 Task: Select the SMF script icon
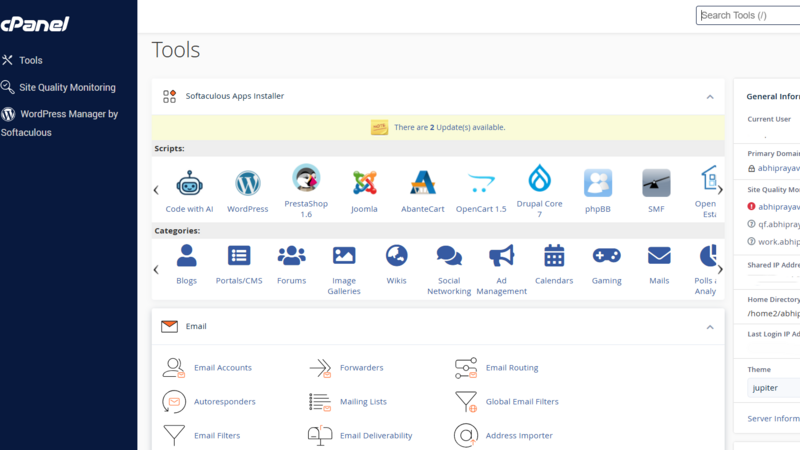coord(656,183)
